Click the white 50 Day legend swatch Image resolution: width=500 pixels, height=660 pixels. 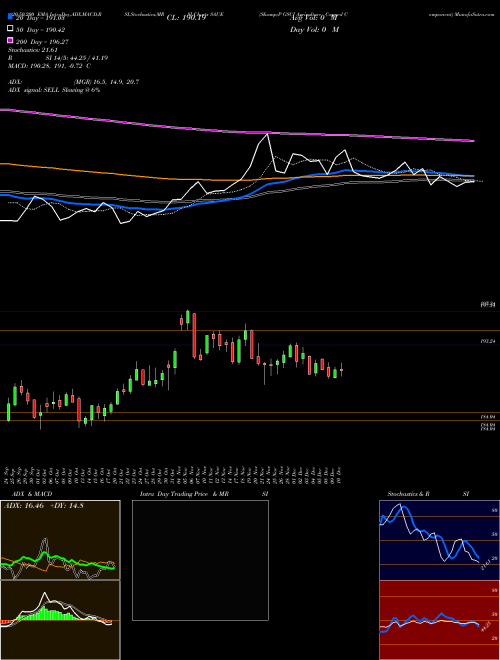click(10, 30)
